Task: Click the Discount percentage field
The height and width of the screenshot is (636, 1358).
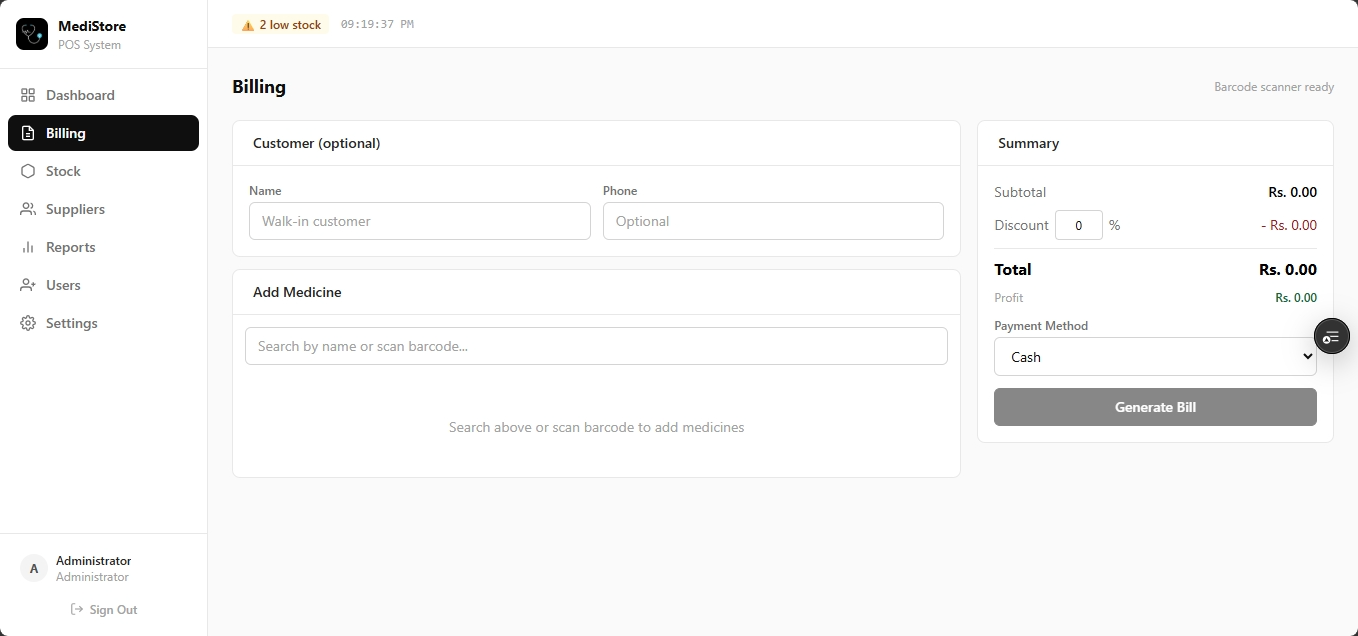Action: (1079, 225)
